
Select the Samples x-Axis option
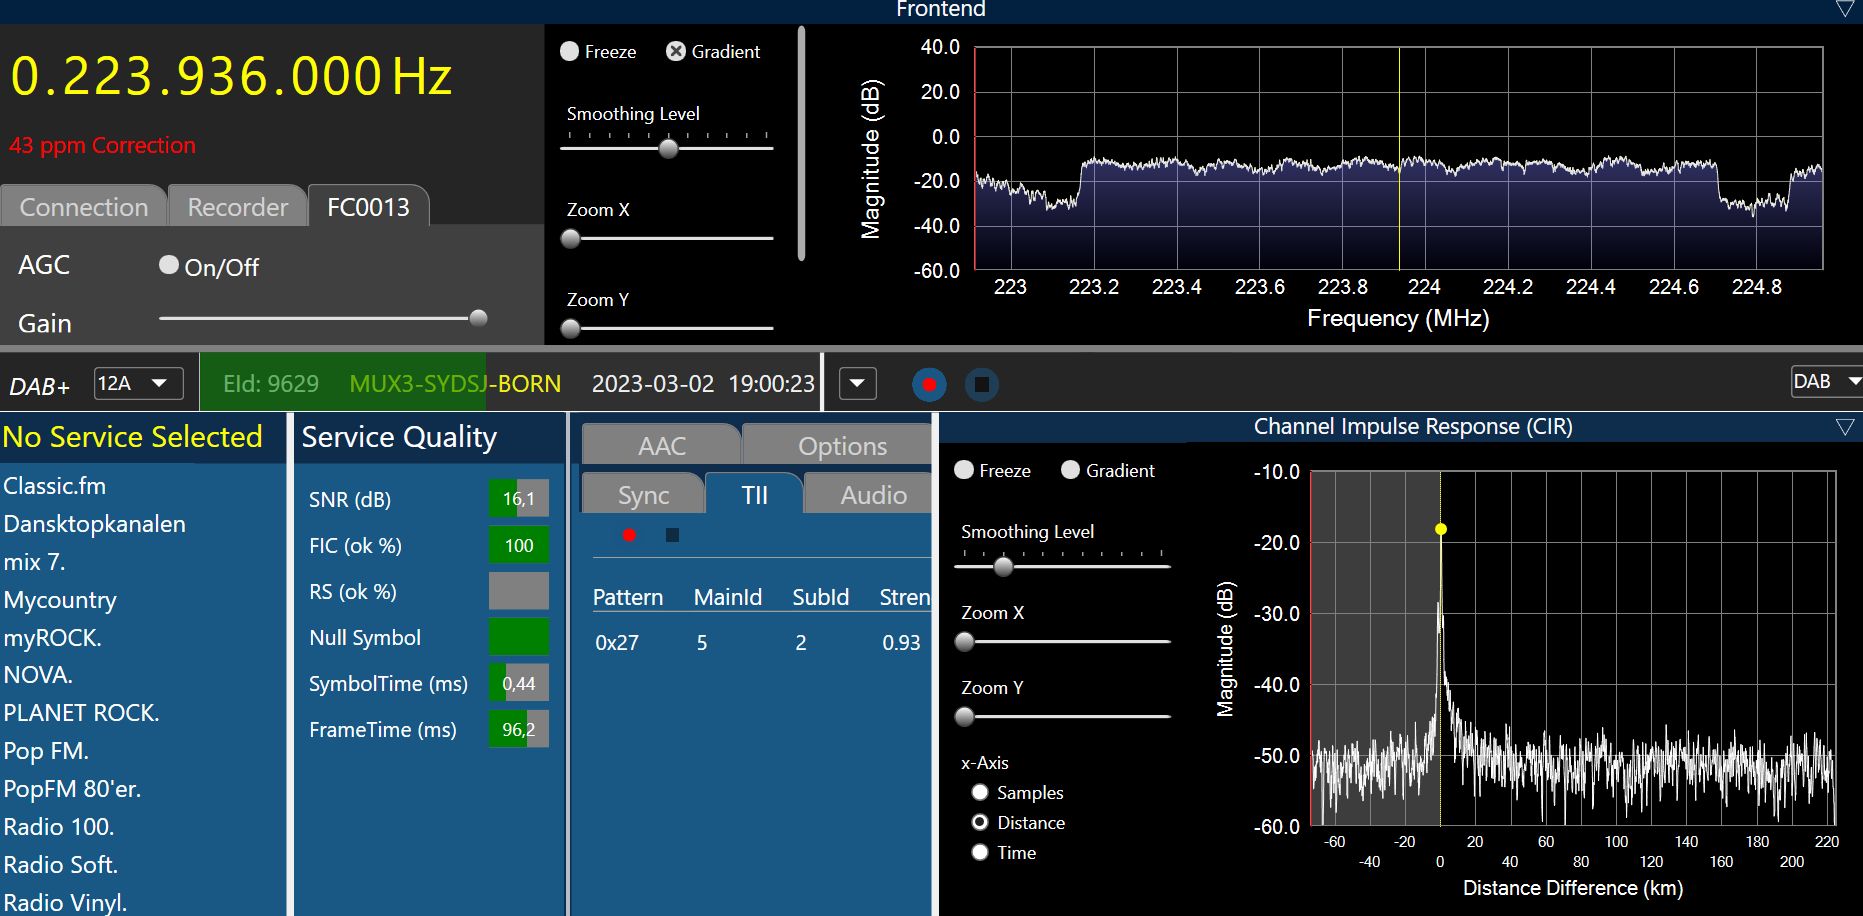click(980, 792)
